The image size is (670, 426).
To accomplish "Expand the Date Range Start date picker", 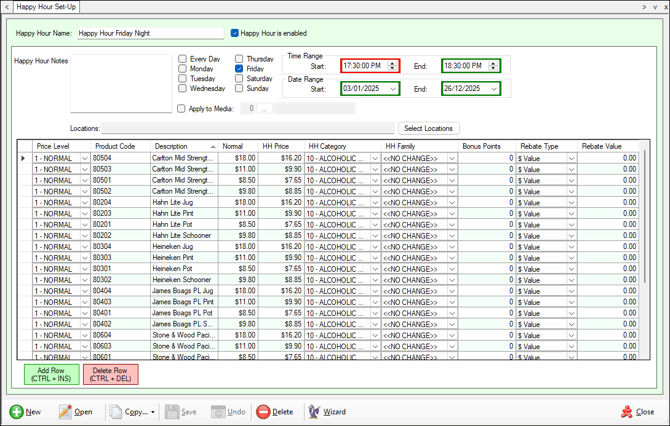I will point(393,89).
